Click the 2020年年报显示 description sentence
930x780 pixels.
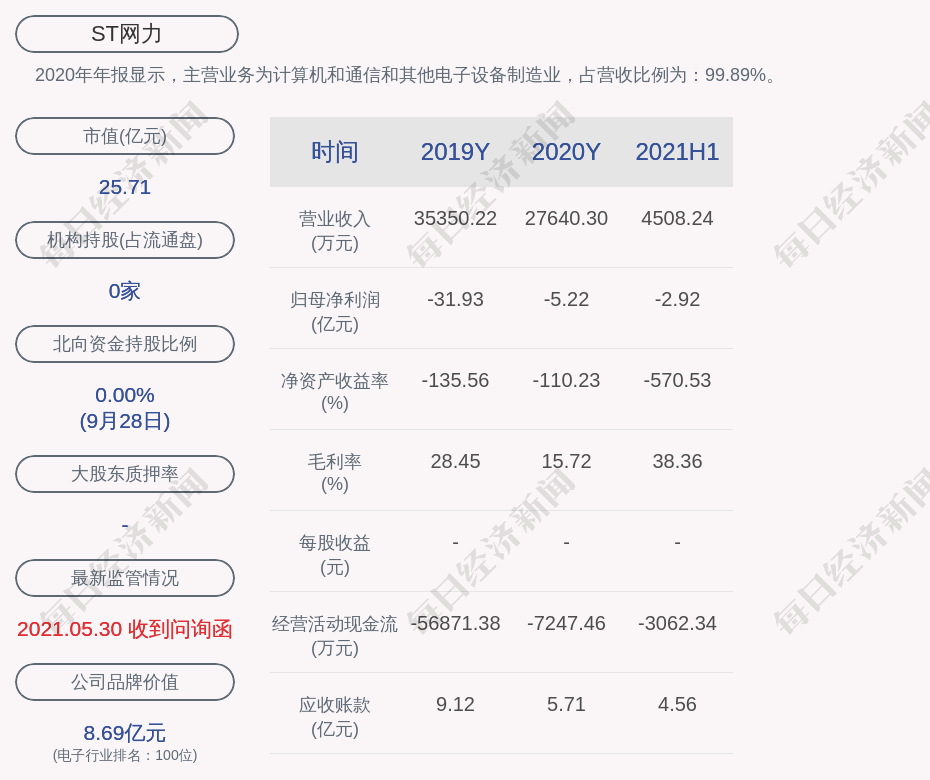[x=406, y=75]
